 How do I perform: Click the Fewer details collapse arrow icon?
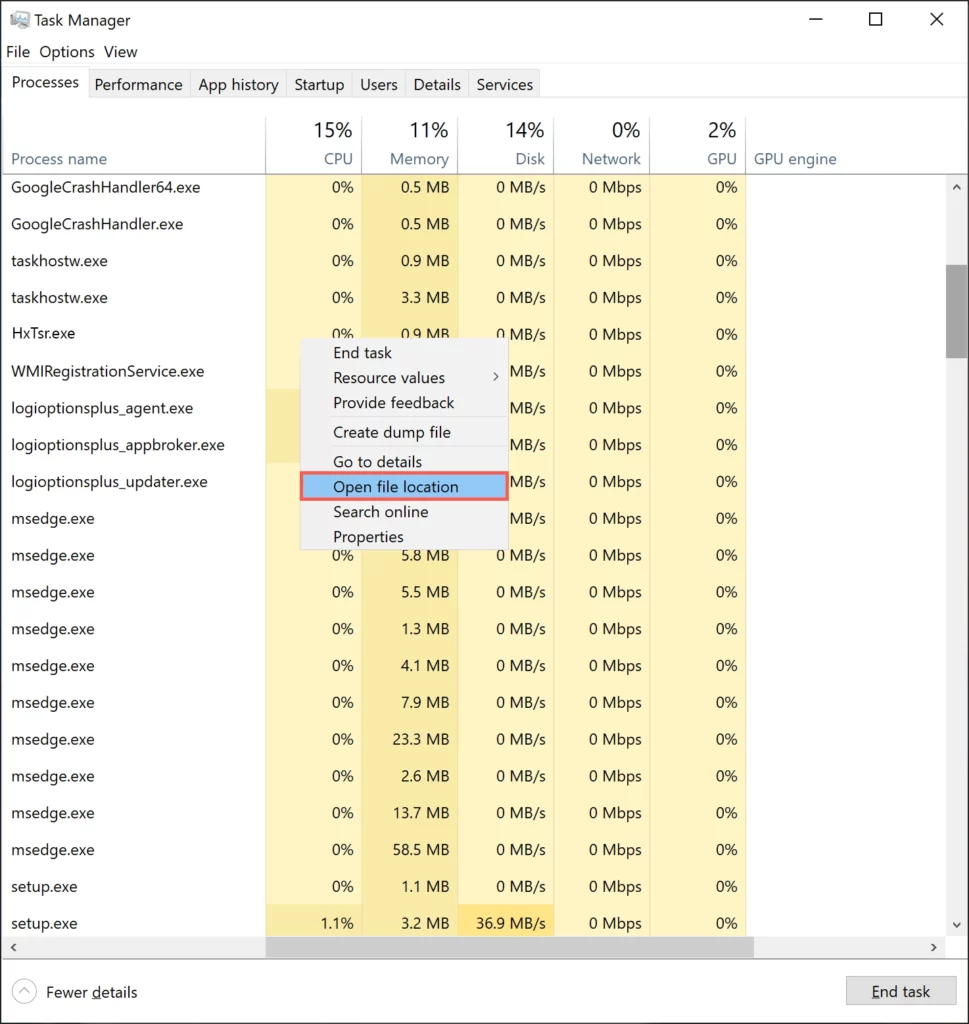24,991
